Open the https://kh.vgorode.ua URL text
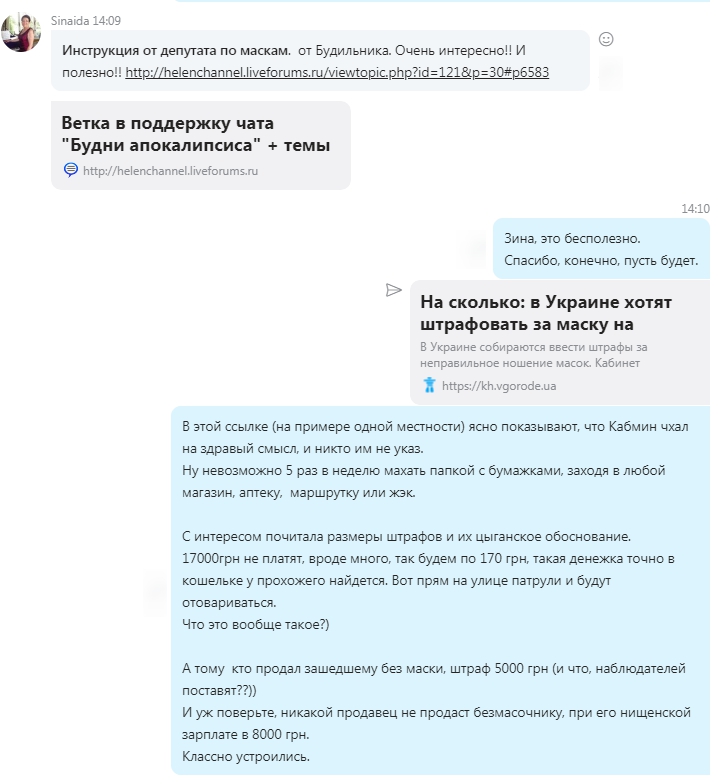Image resolution: width=718 pixels, height=784 pixels. [x=499, y=386]
